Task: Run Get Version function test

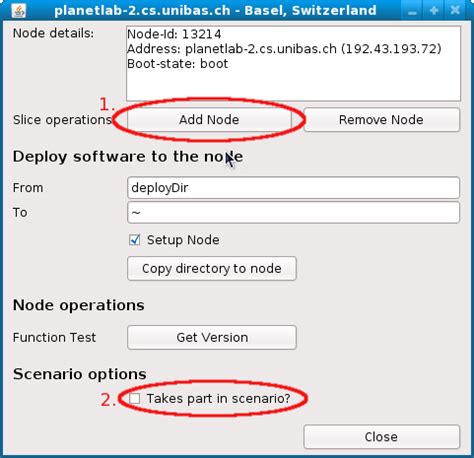Action: [x=212, y=337]
